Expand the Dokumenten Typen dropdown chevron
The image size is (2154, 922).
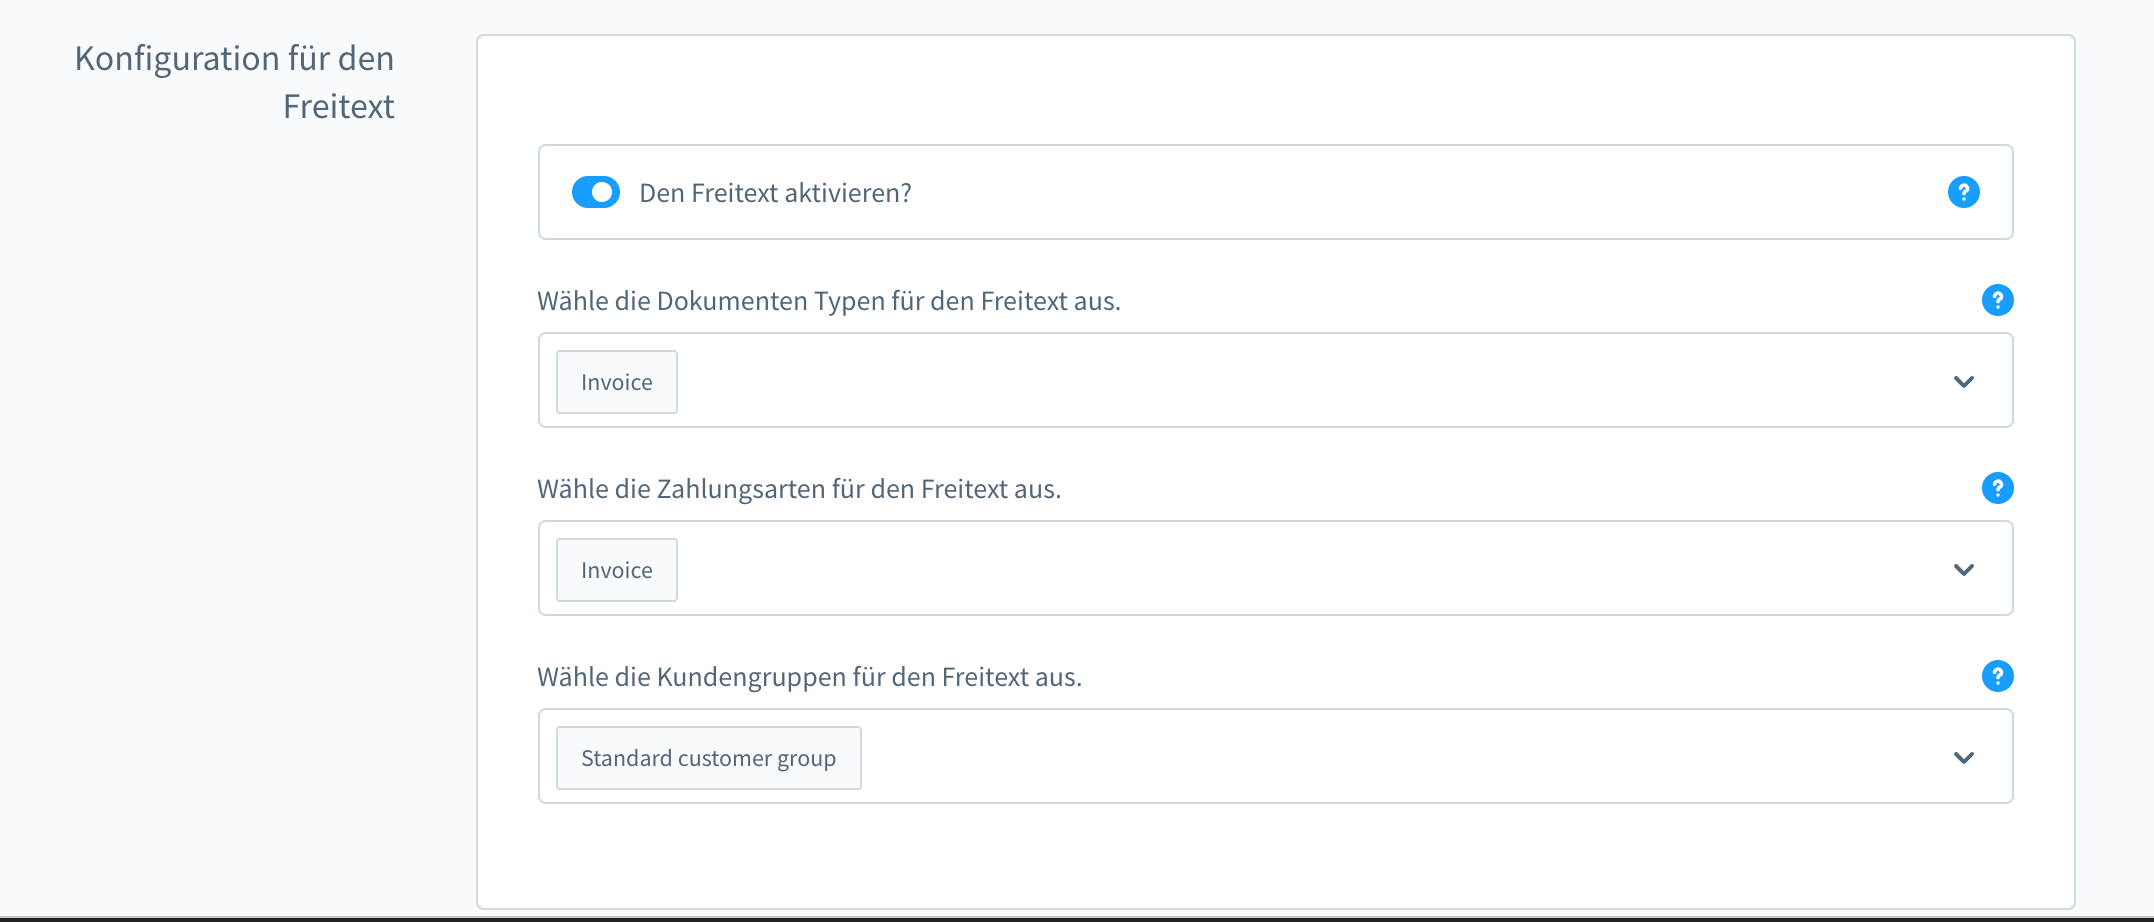(x=1963, y=382)
